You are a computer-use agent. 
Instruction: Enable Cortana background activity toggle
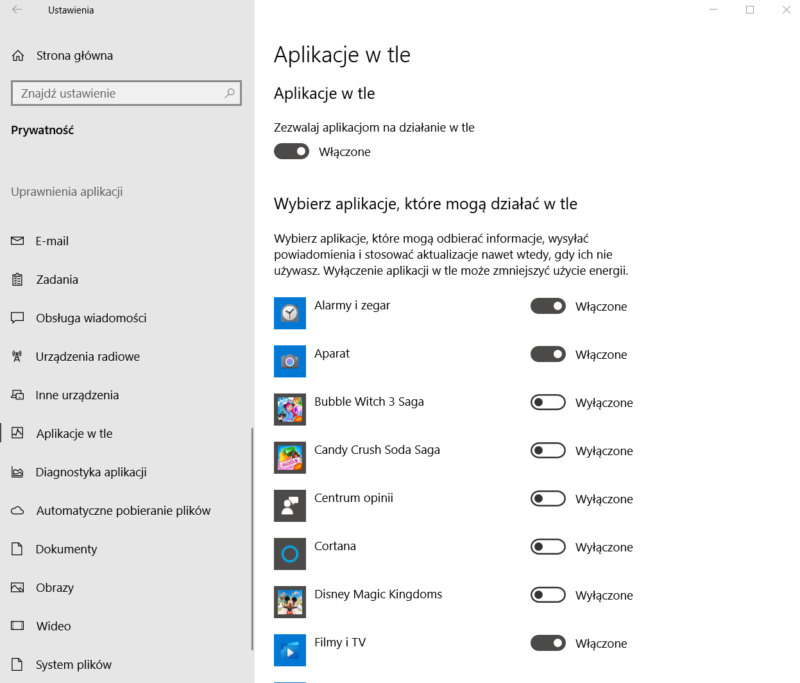(x=548, y=547)
